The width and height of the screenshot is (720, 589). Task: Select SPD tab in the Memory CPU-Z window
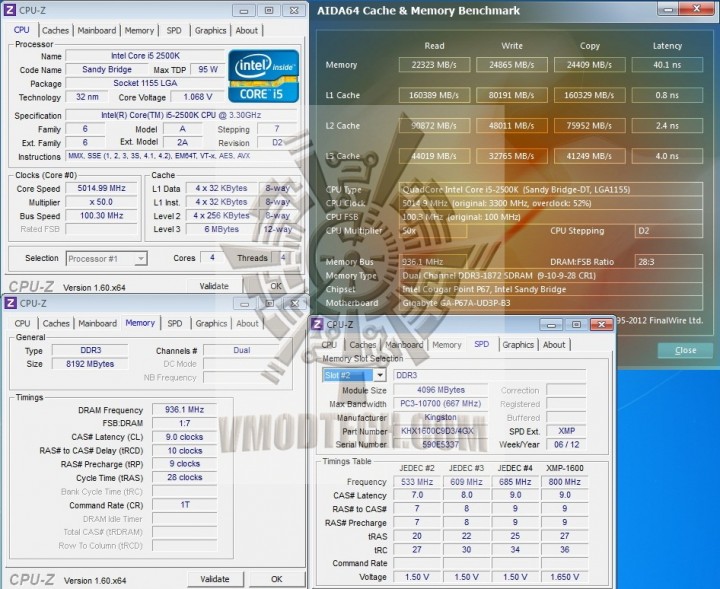coord(174,324)
